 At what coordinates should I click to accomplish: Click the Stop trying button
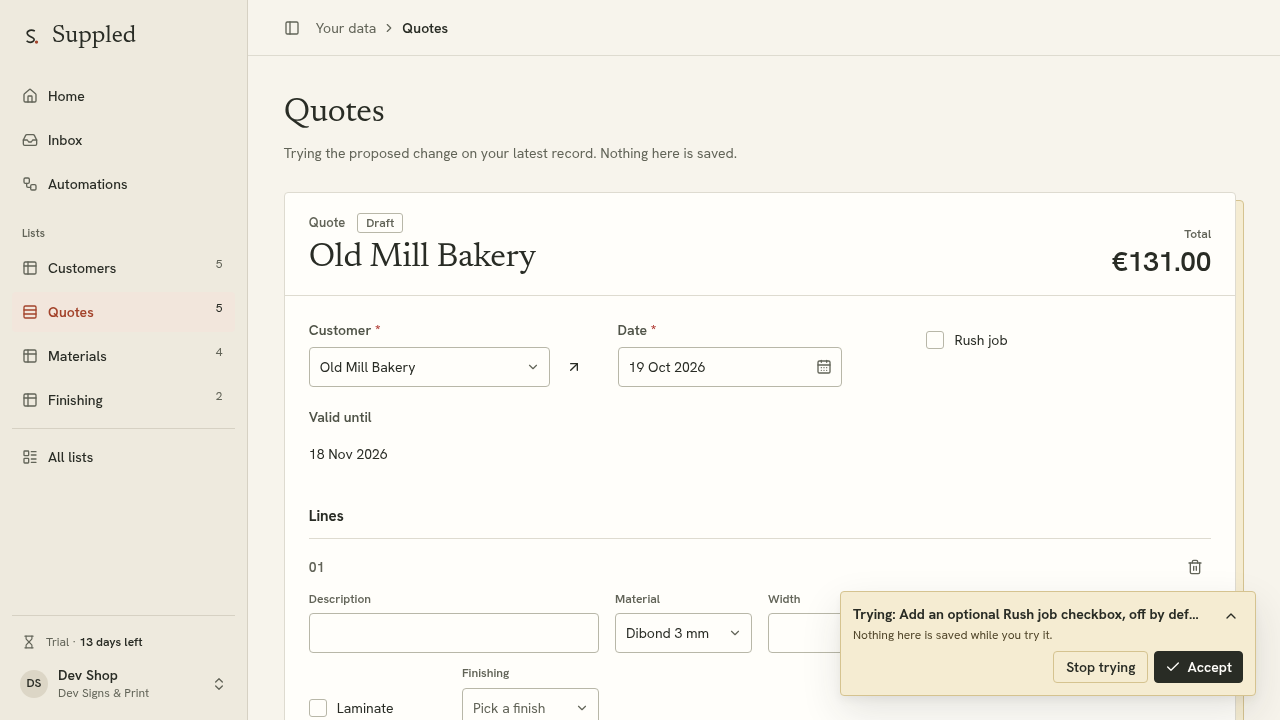pyautogui.click(x=1100, y=667)
